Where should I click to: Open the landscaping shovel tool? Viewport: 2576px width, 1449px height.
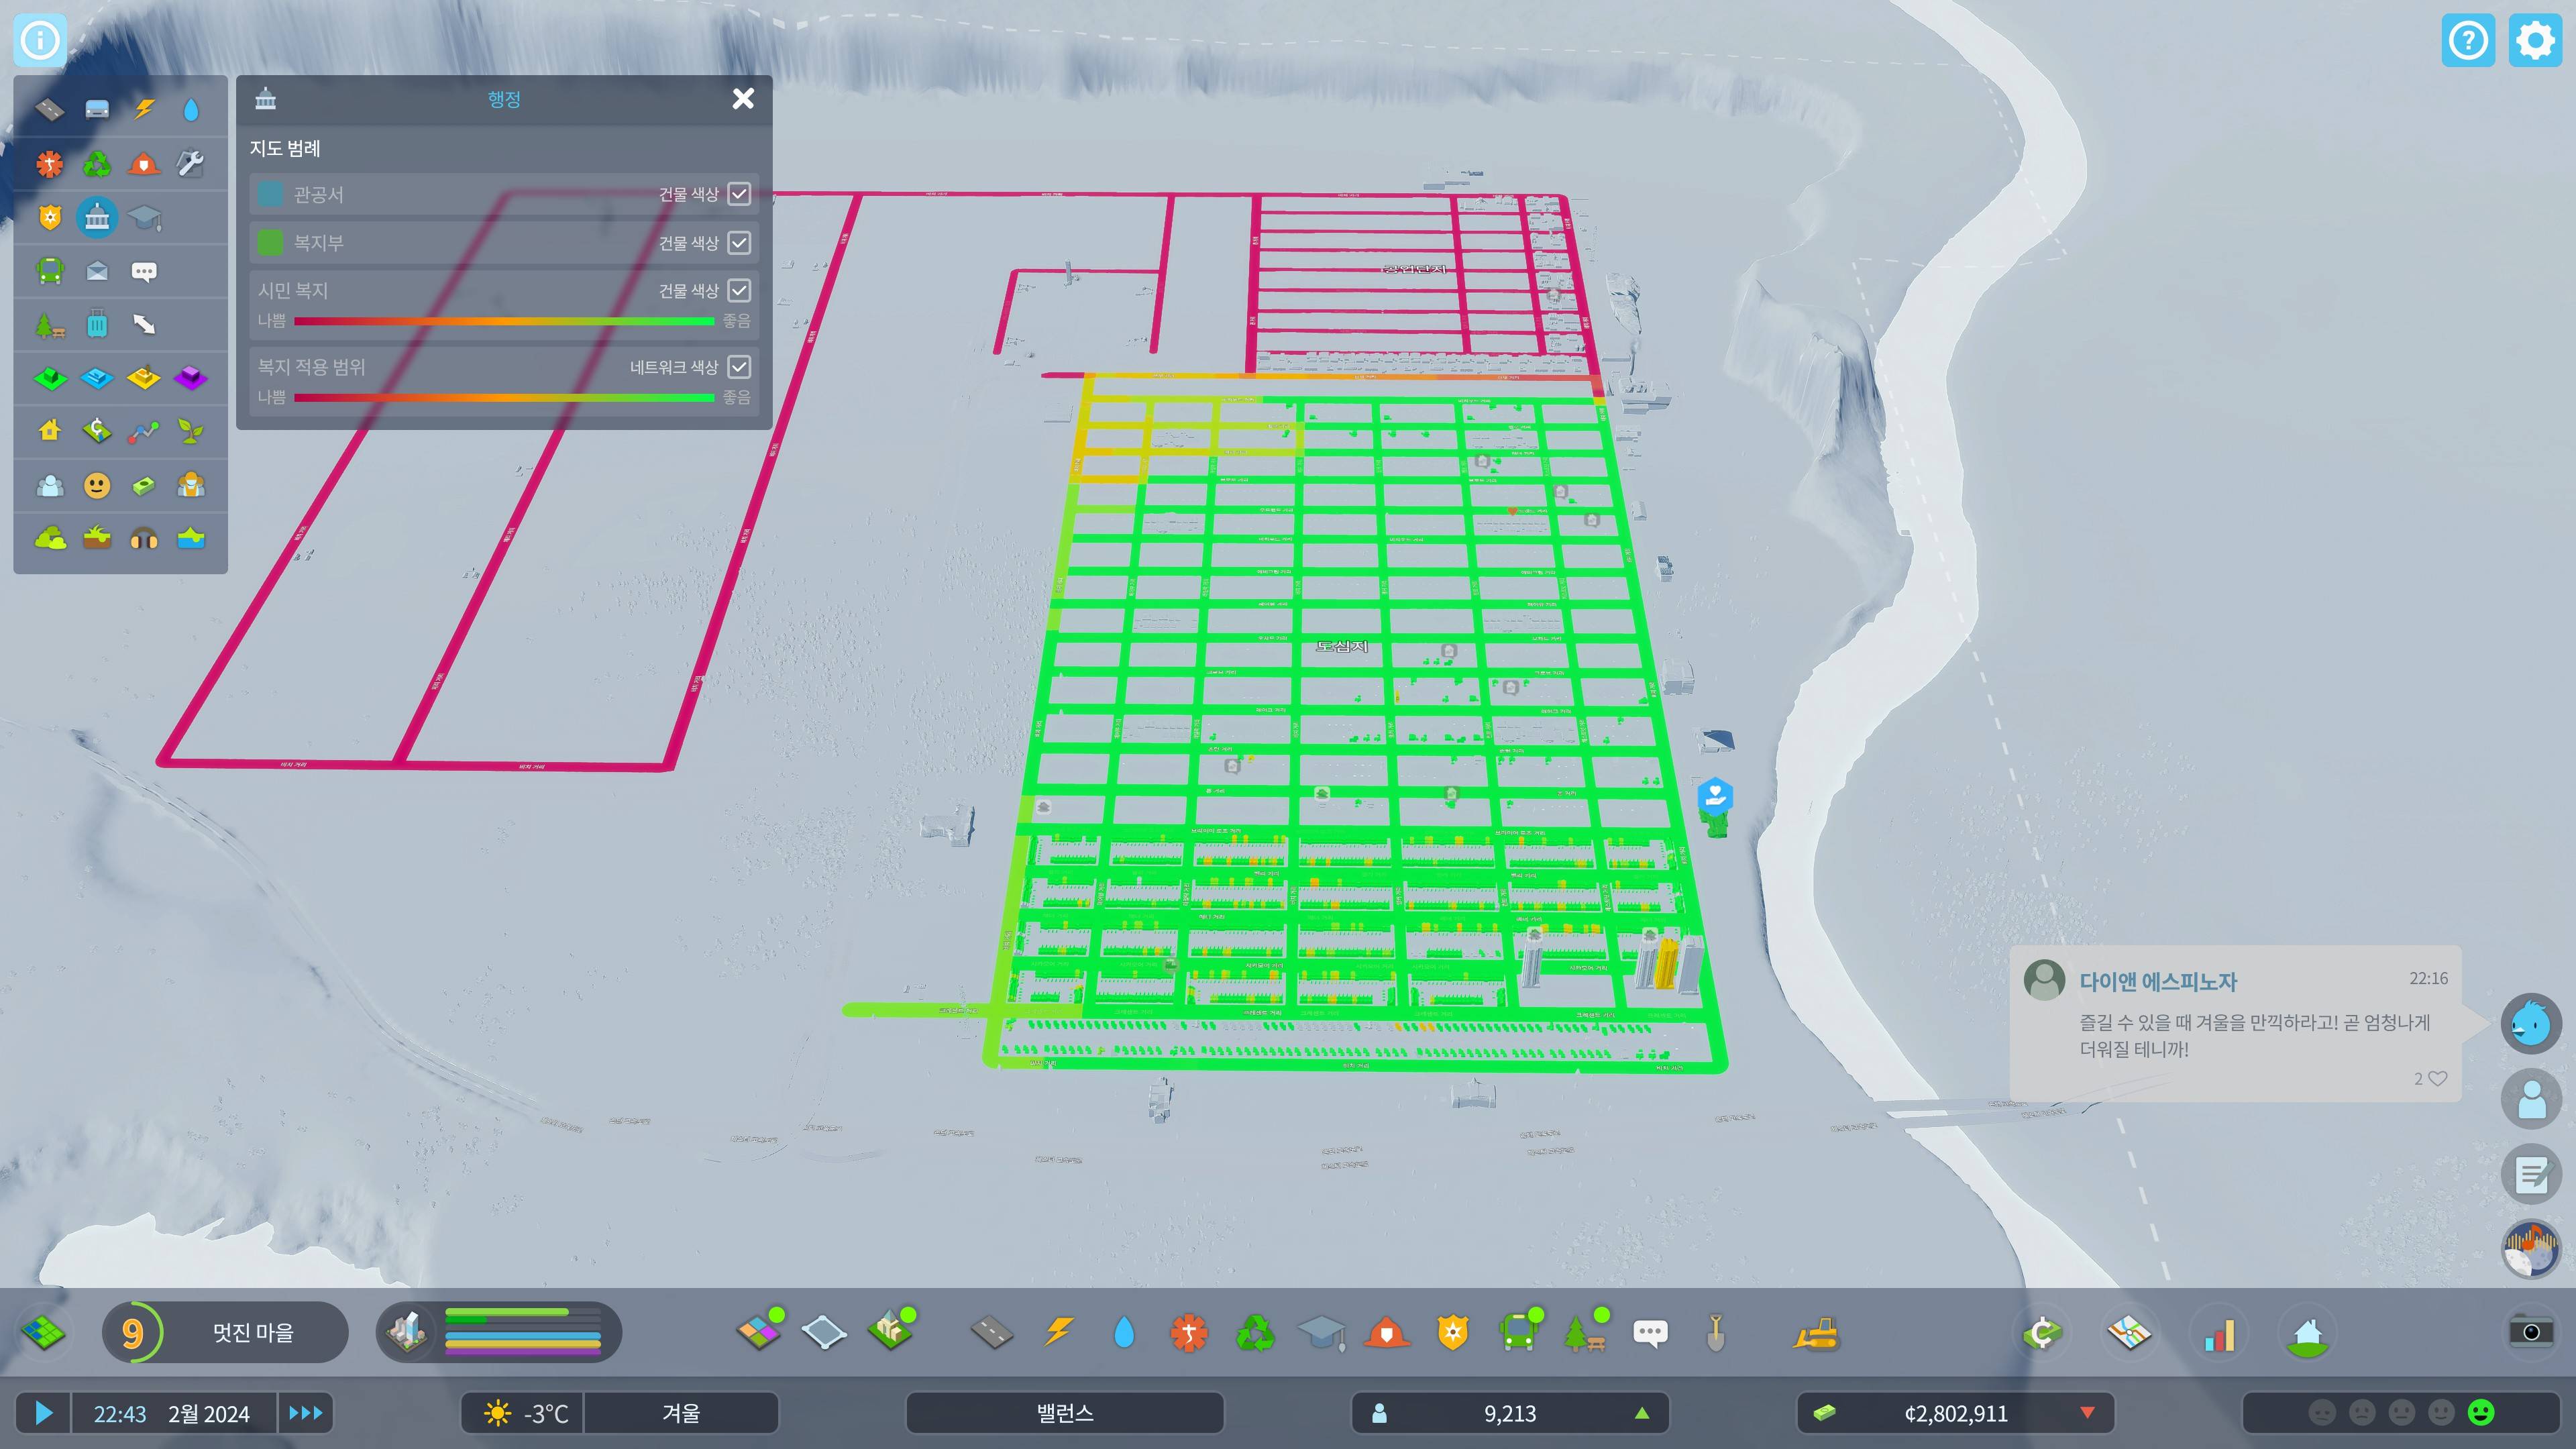click(x=1715, y=1333)
